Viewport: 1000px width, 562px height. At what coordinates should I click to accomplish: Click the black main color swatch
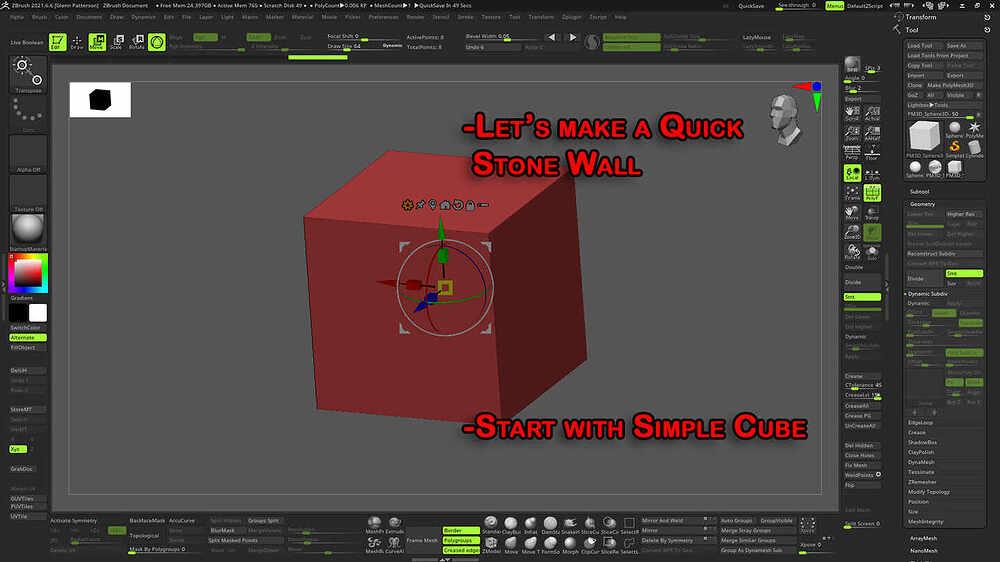(18, 313)
